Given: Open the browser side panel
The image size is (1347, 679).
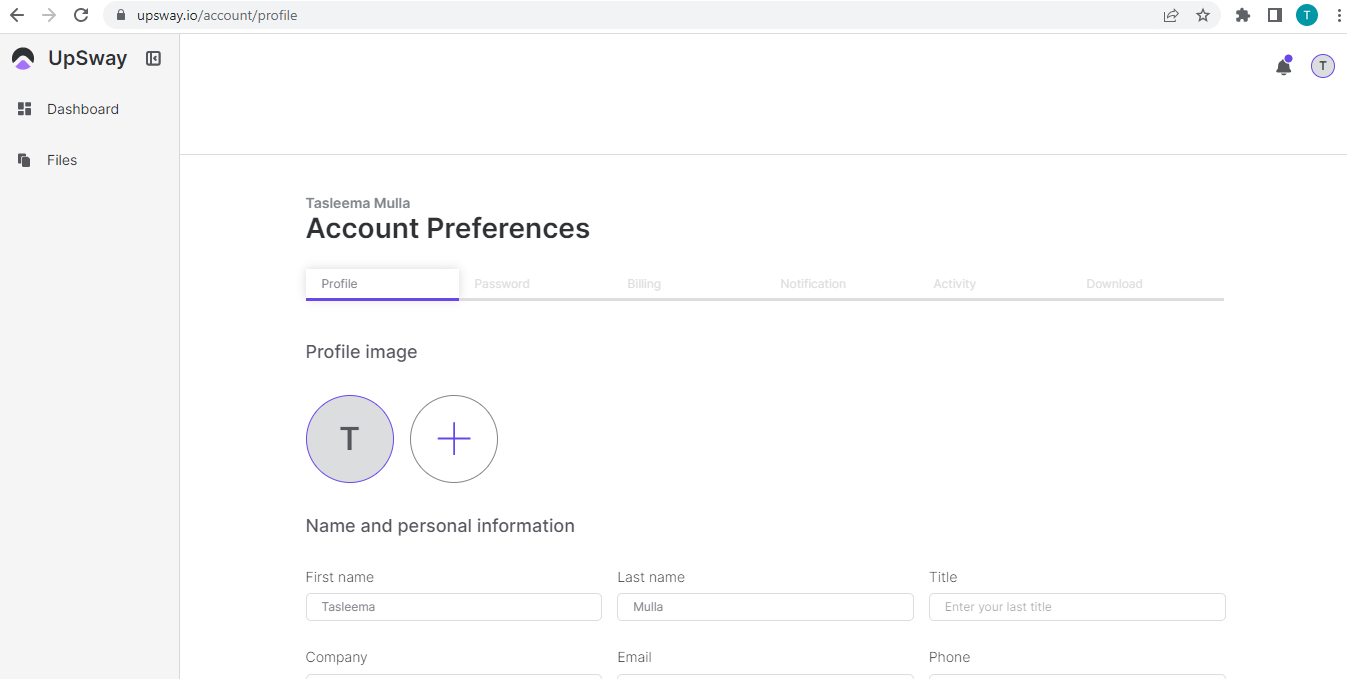Looking at the screenshot, I should [x=1274, y=15].
